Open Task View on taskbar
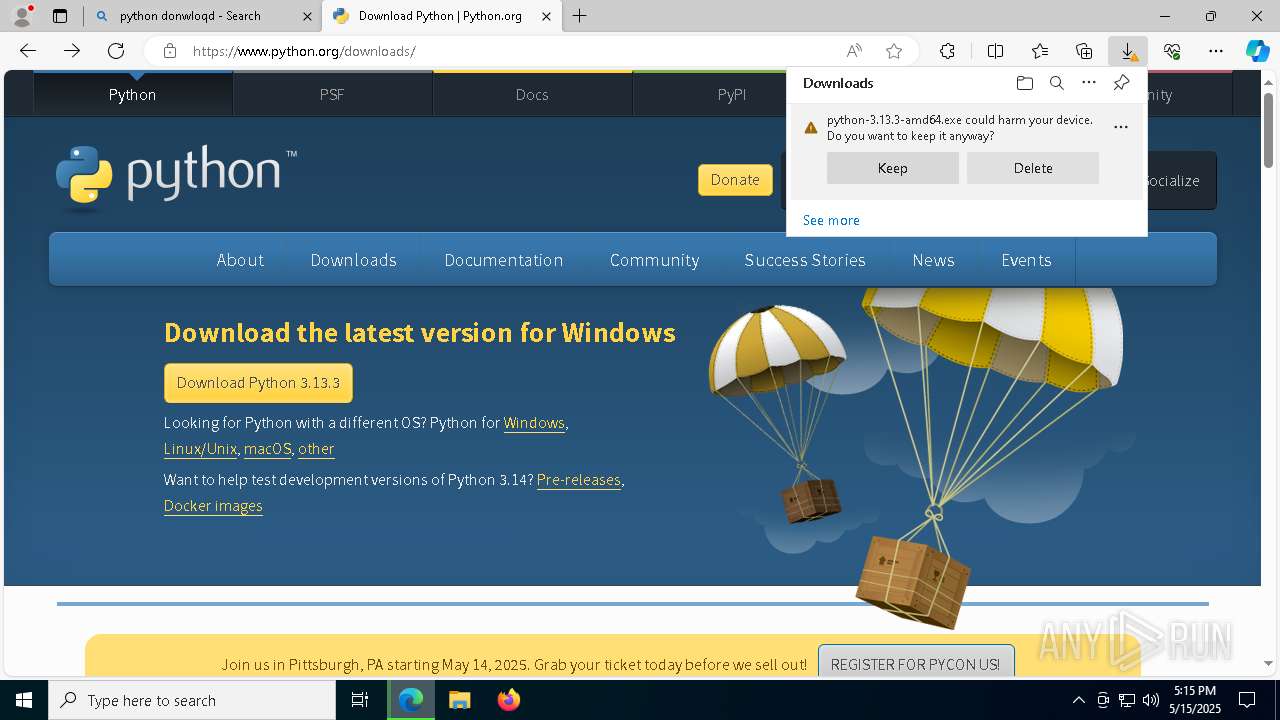This screenshot has height=720, width=1280. tap(360, 700)
